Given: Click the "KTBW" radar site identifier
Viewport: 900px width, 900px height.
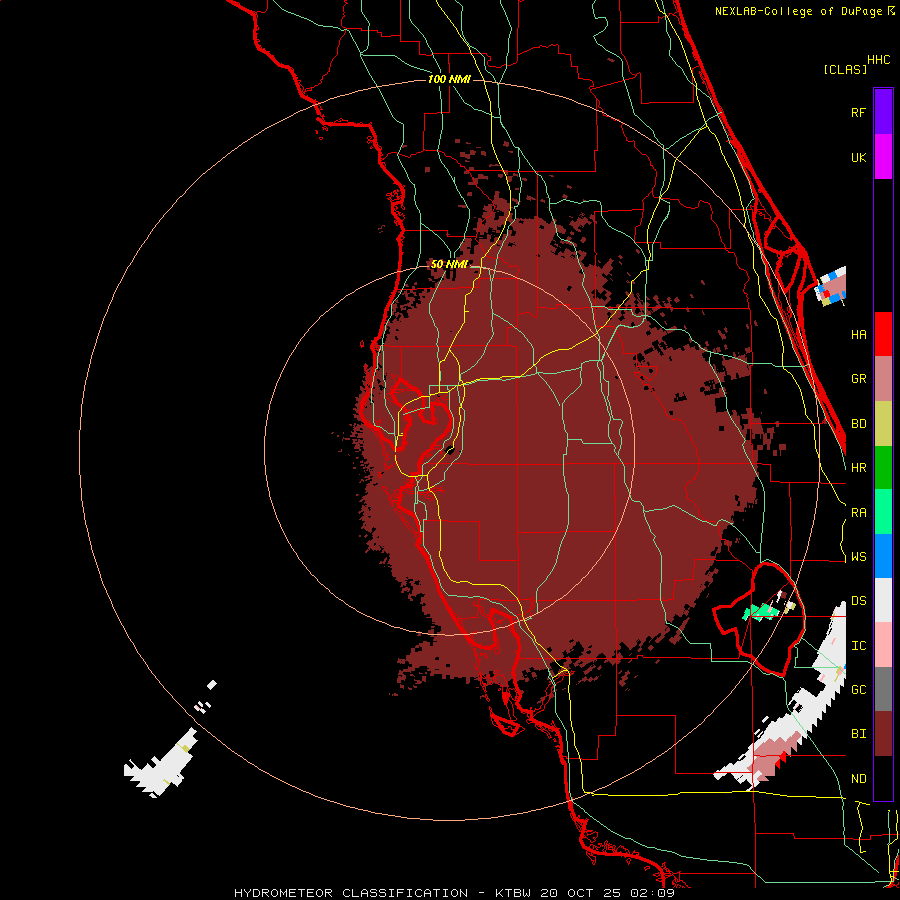Looking at the screenshot, I should click(513, 893).
